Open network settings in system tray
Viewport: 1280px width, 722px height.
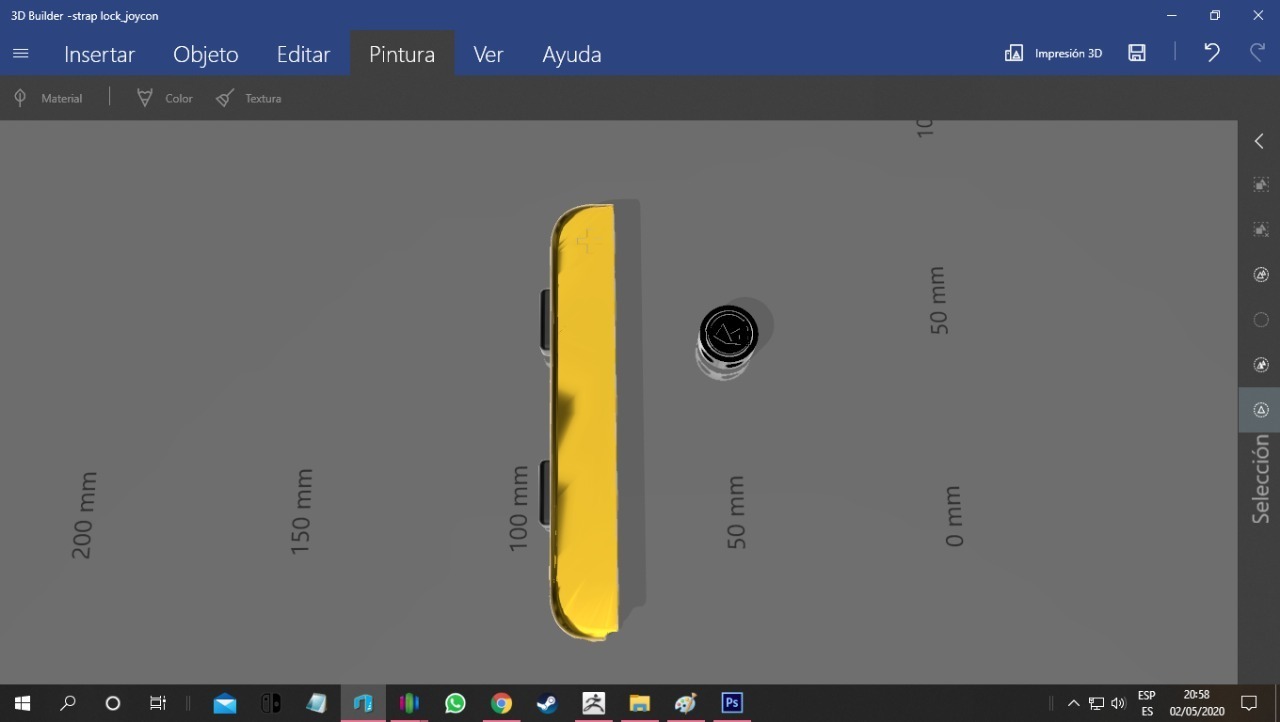(x=1096, y=703)
